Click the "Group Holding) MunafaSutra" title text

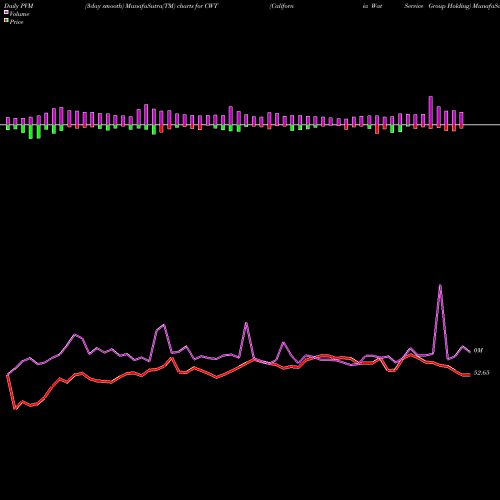464,6
